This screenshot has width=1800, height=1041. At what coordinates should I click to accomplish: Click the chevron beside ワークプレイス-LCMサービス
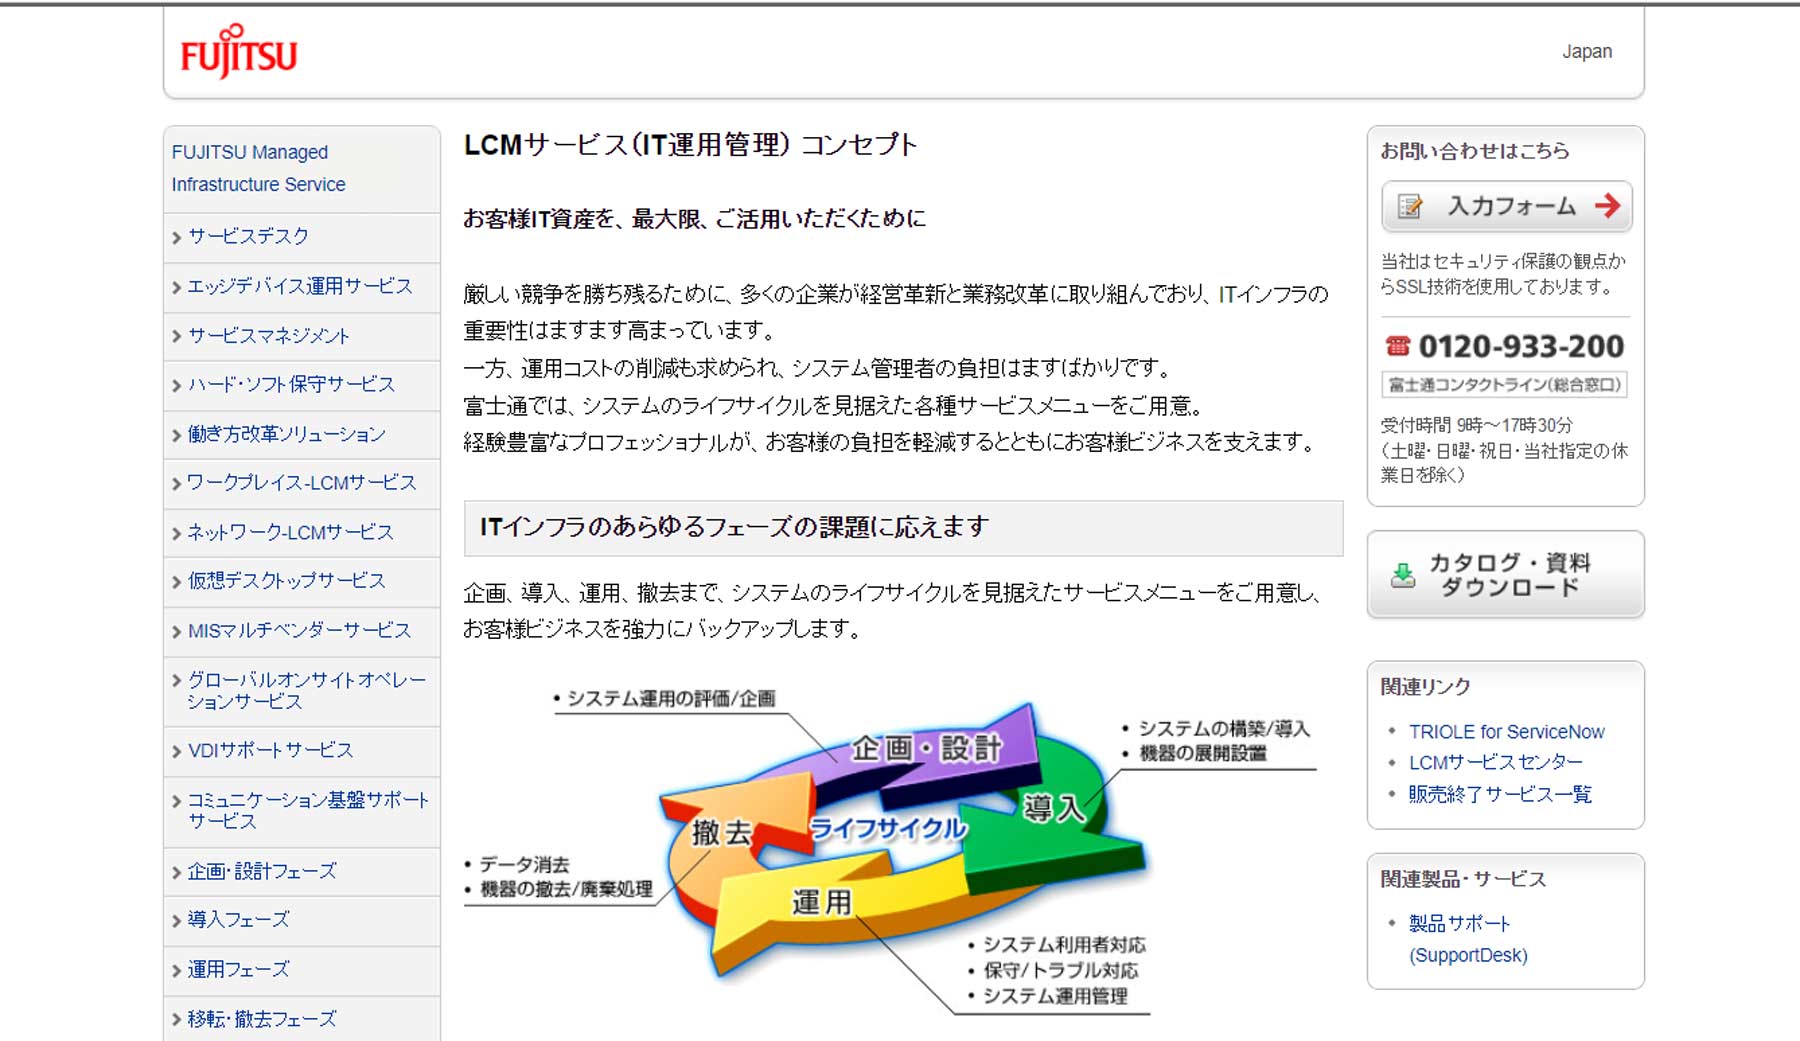[x=176, y=483]
